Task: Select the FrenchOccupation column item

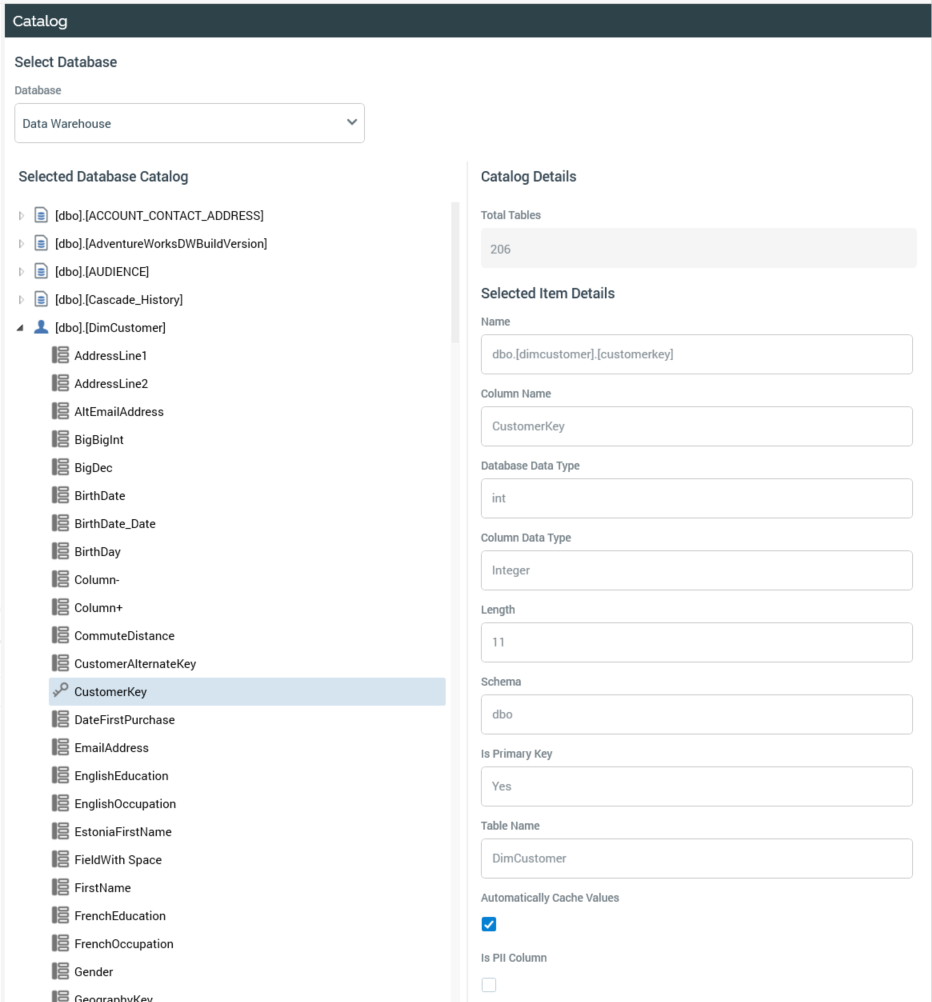Action: tap(123, 943)
